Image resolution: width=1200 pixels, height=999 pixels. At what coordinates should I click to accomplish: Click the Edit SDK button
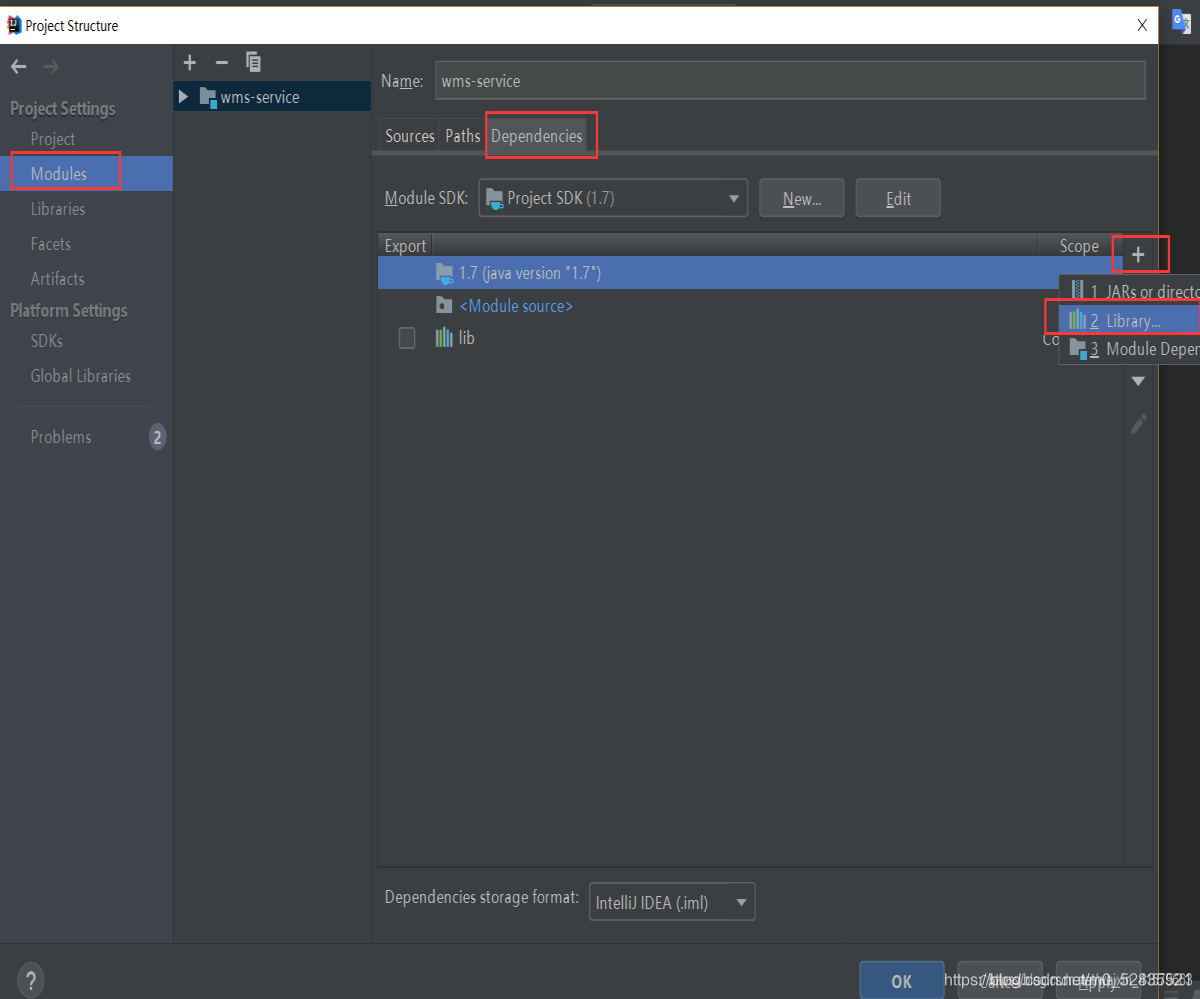point(898,198)
